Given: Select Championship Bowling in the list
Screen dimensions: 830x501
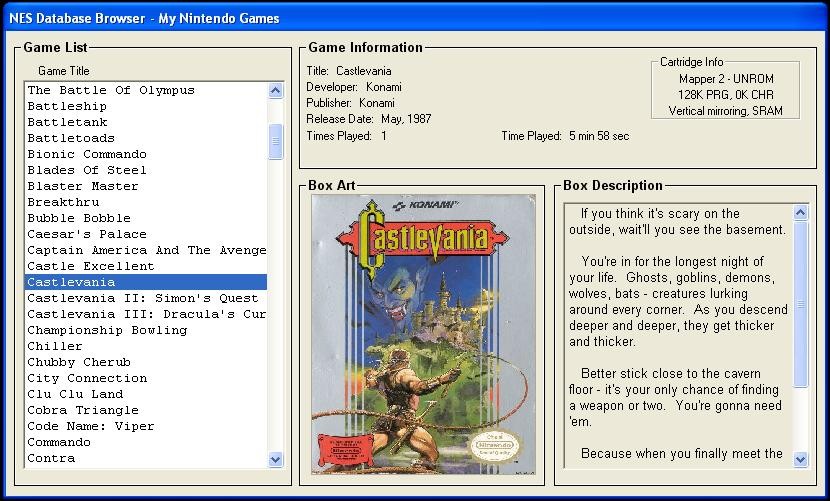Looking at the screenshot, I should point(146,330).
